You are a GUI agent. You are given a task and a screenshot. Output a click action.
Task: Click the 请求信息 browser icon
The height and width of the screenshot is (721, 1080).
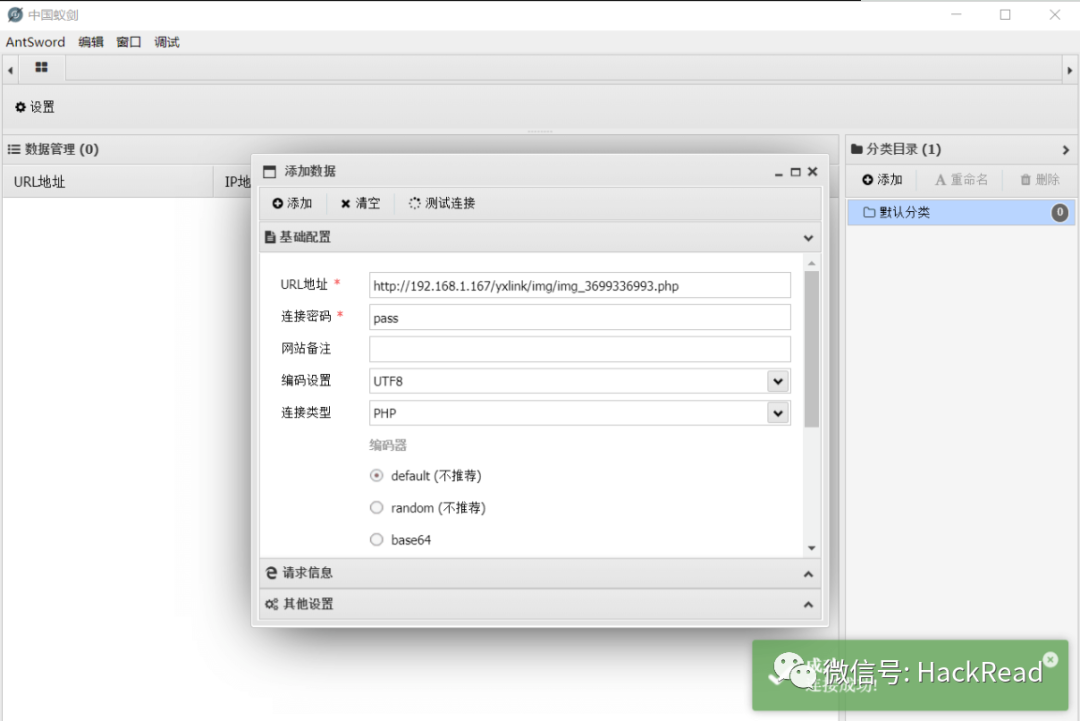[271, 573]
